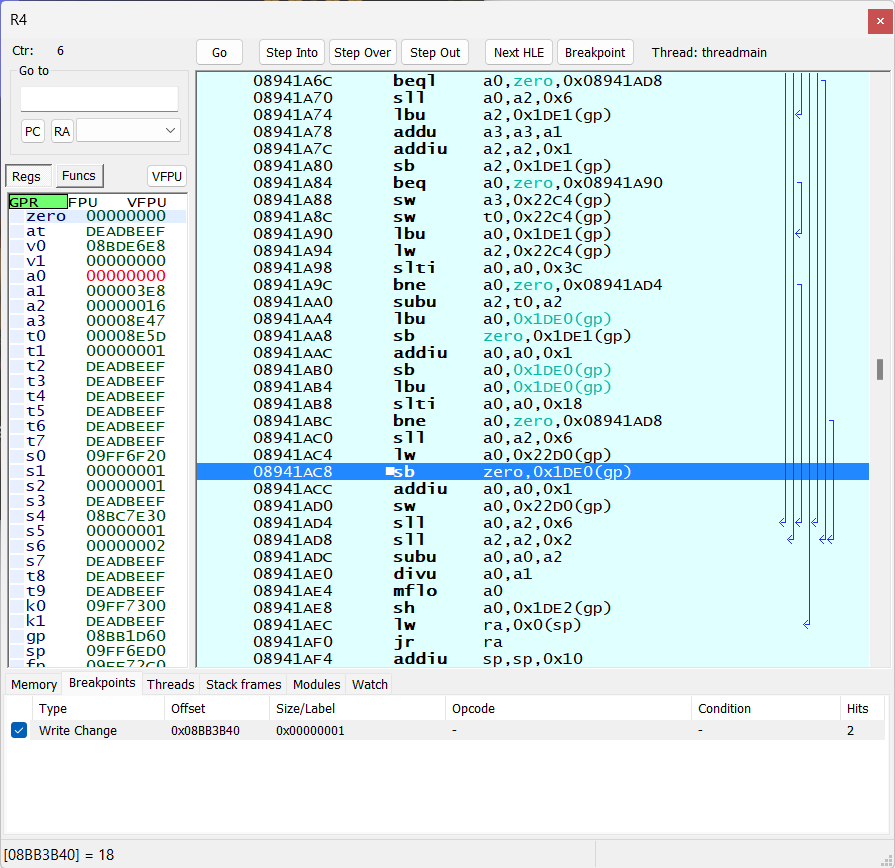Select the highlighted line at 08941AC8
The height and width of the screenshot is (868, 895).
pos(533,472)
